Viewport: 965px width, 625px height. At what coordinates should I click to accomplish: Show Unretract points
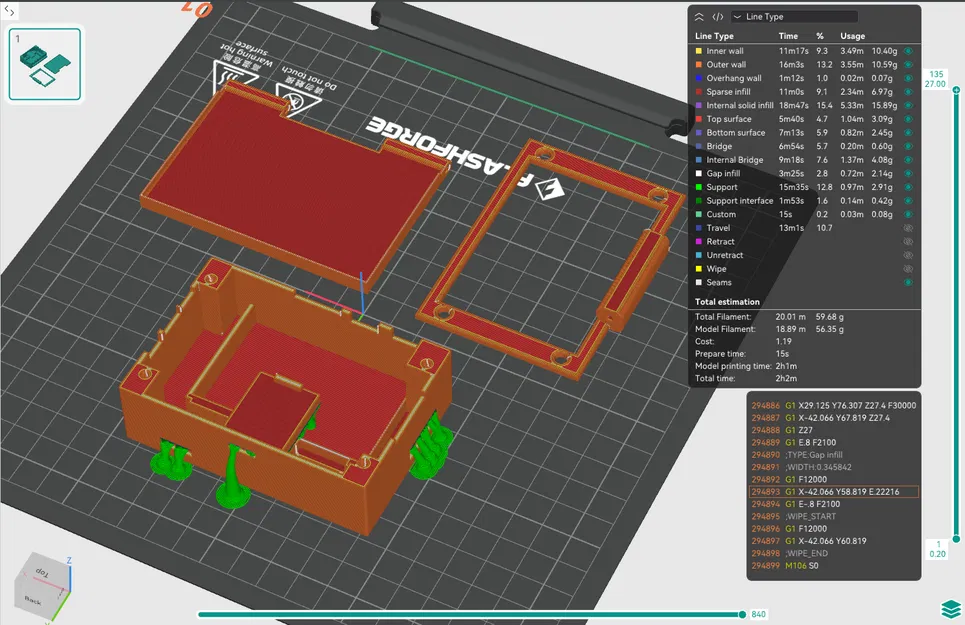coord(908,255)
